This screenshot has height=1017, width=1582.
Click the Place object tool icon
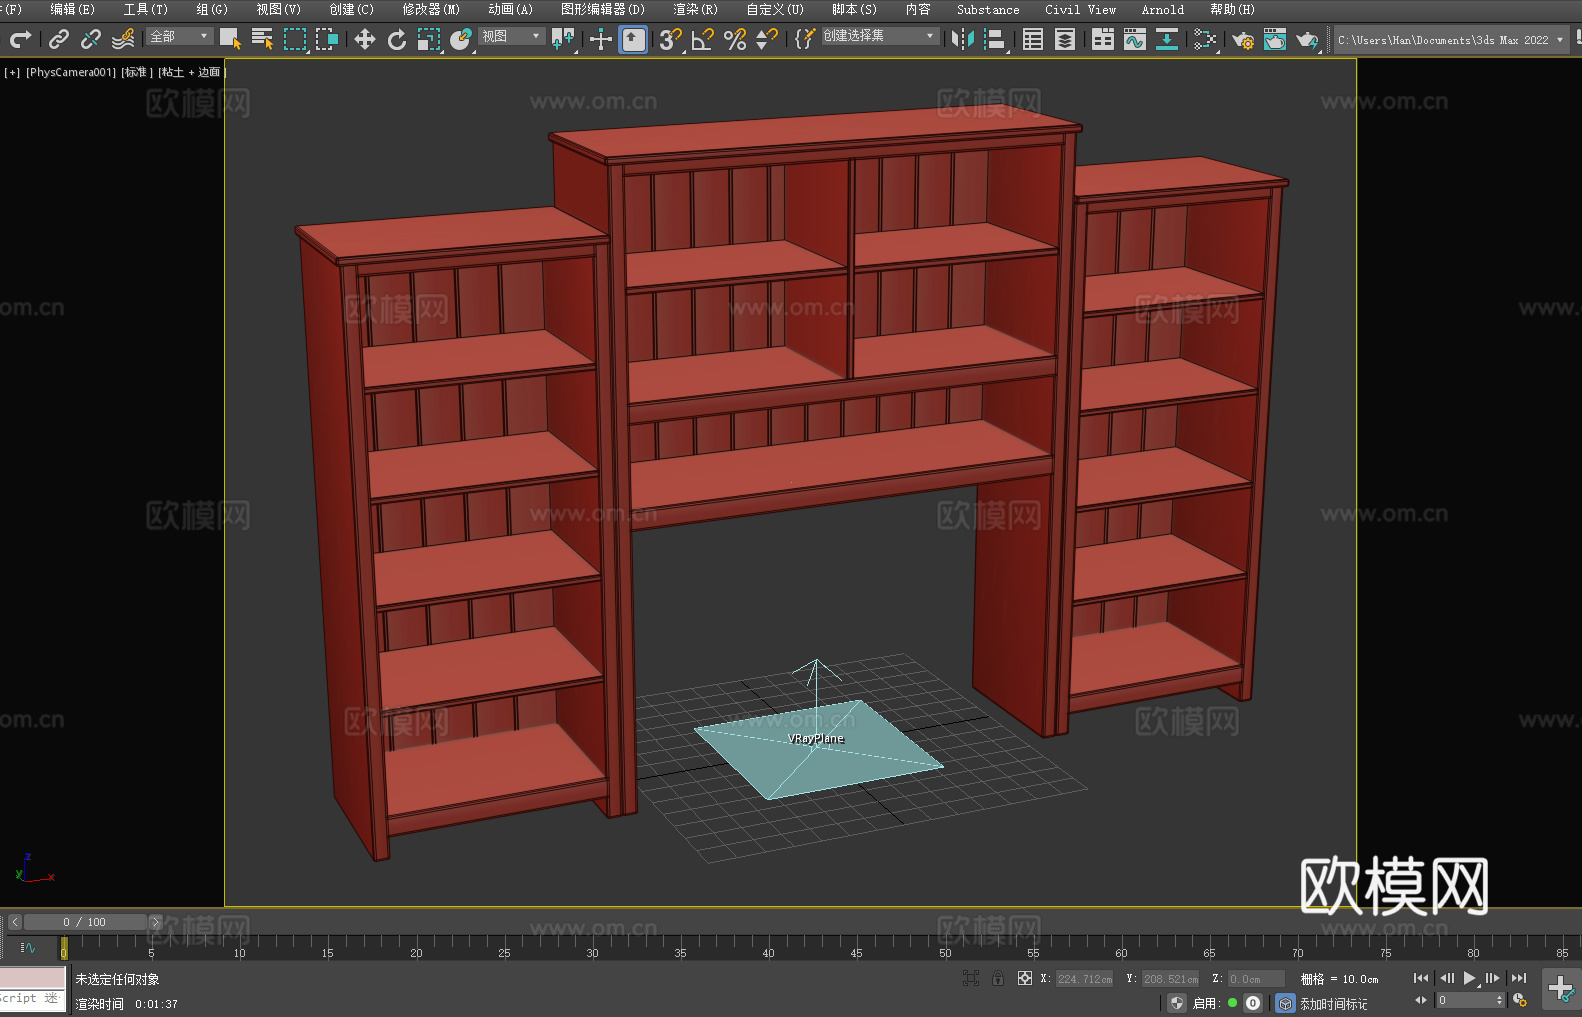click(461, 39)
